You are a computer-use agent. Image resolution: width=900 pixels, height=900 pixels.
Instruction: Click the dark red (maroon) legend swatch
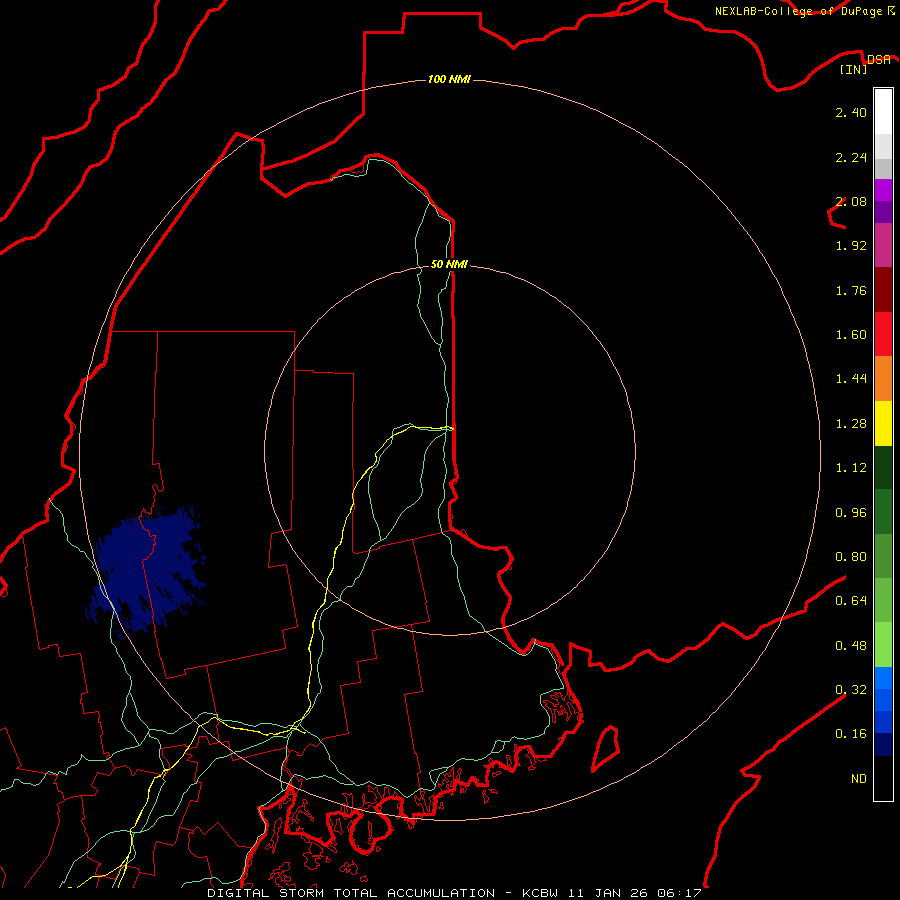[x=883, y=290]
